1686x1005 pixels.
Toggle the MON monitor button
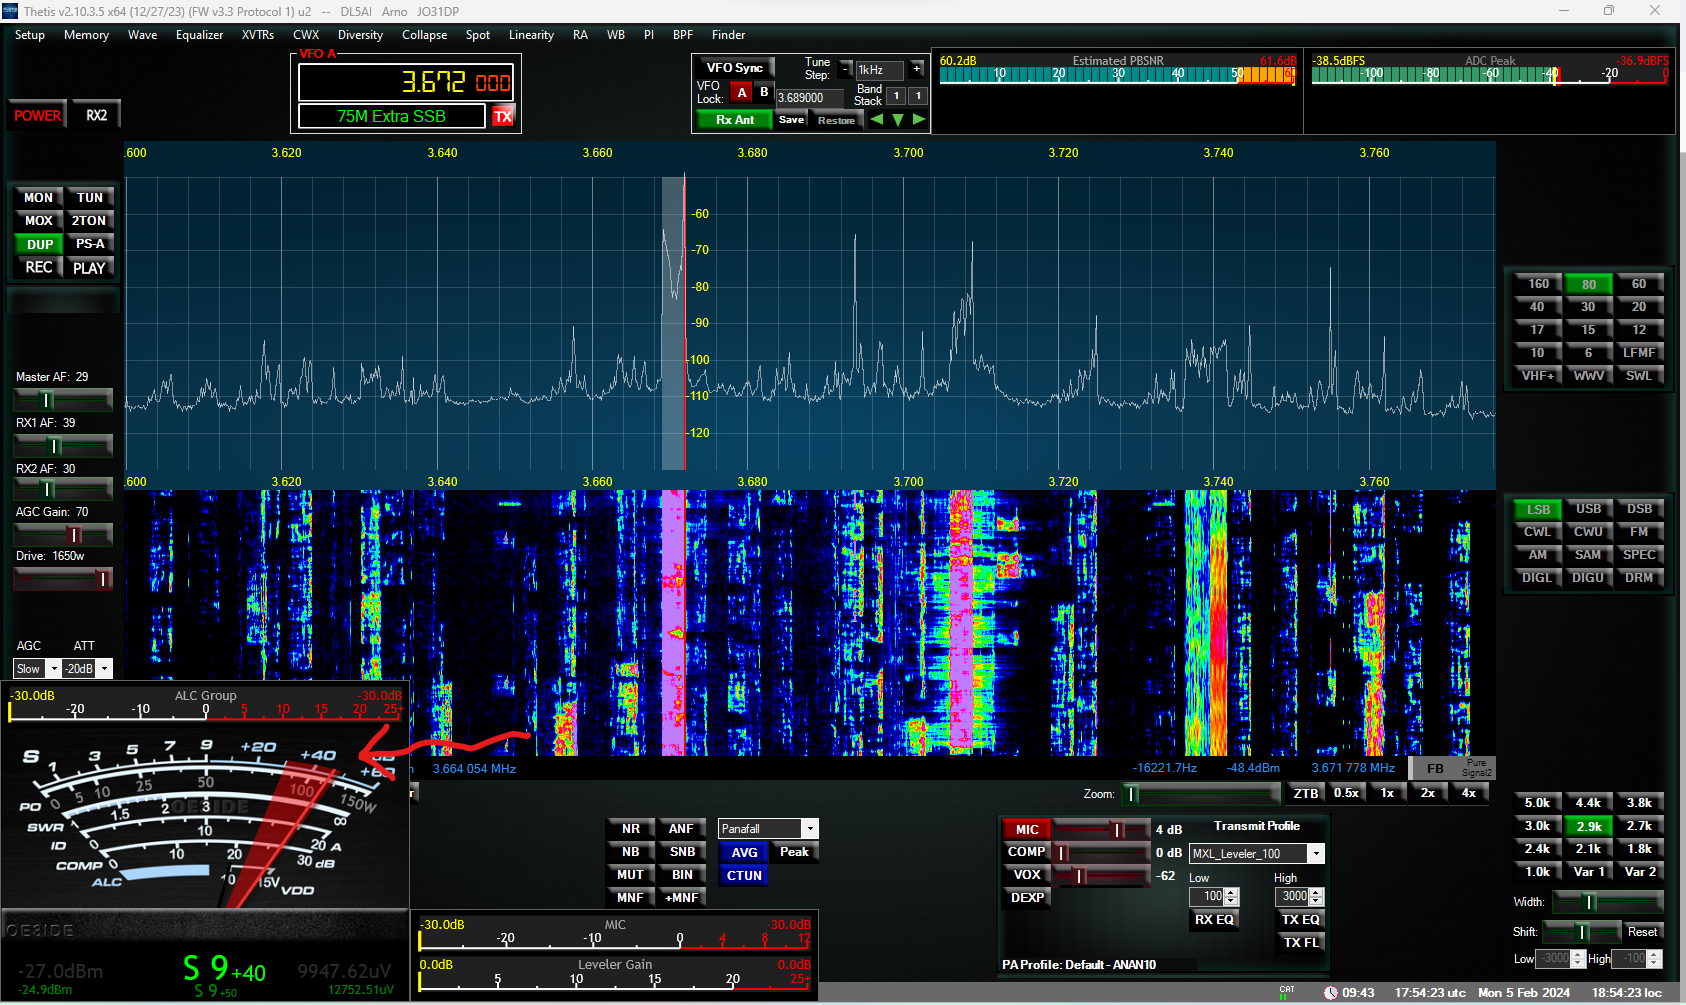[x=38, y=197]
